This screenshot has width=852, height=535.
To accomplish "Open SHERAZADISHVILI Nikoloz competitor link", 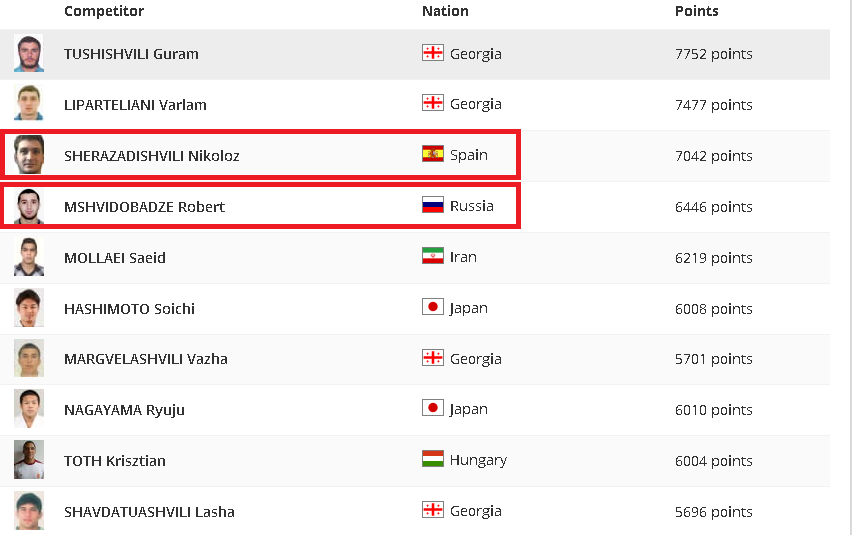I will [x=152, y=156].
